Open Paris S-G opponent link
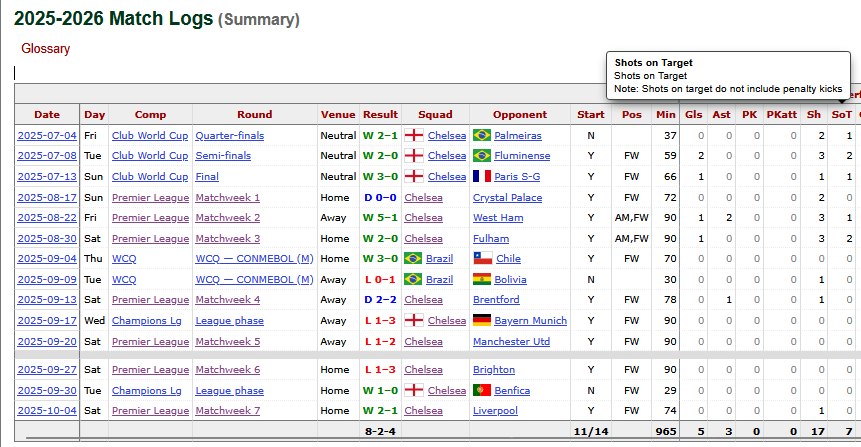The height and width of the screenshot is (447, 861). 517,177
